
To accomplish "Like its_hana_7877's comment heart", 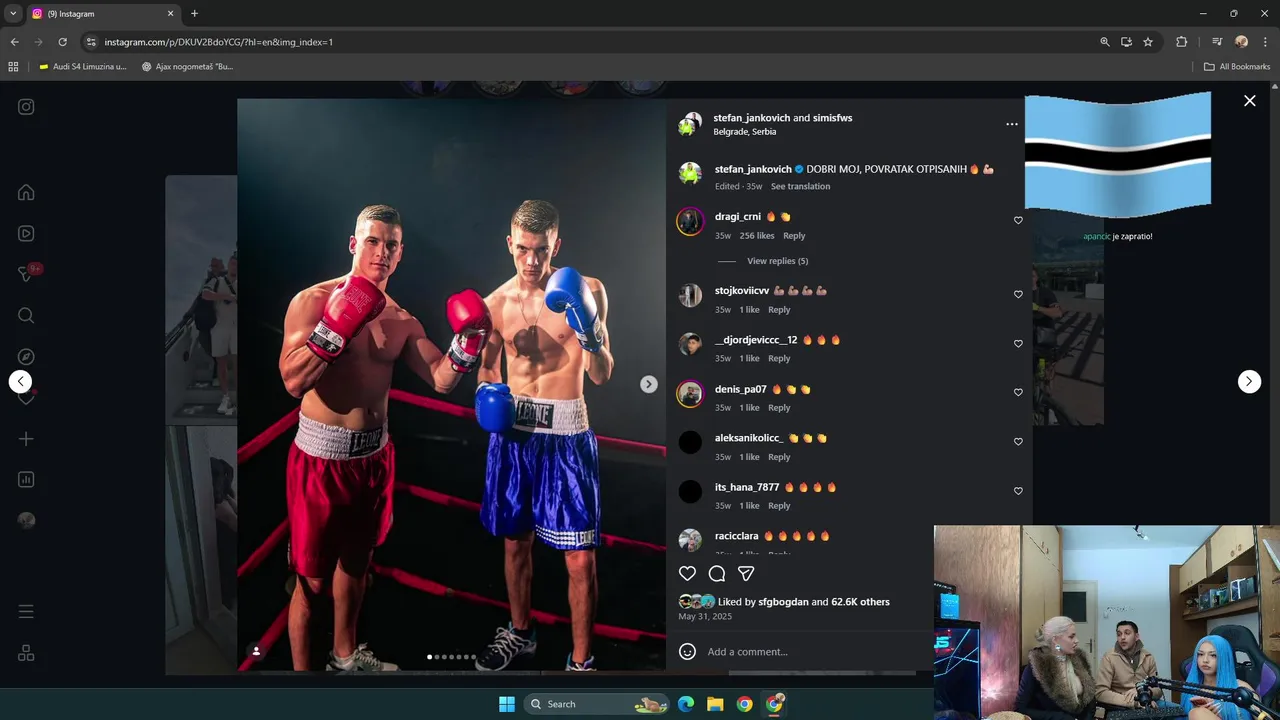I will pyautogui.click(x=1018, y=490).
